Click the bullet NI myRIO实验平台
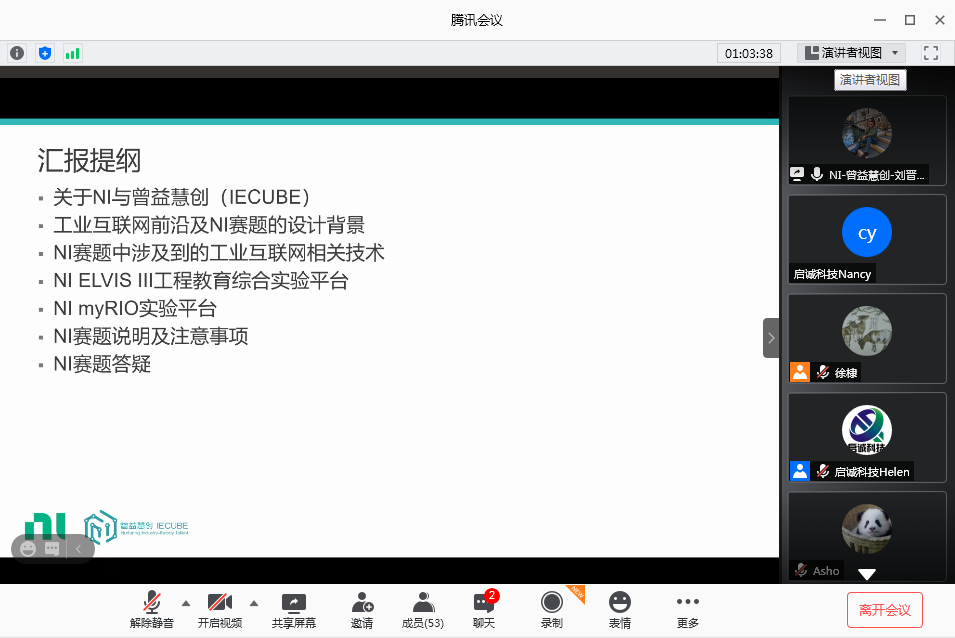Image resolution: width=955 pixels, height=638 pixels. click(x=135, y=309)
